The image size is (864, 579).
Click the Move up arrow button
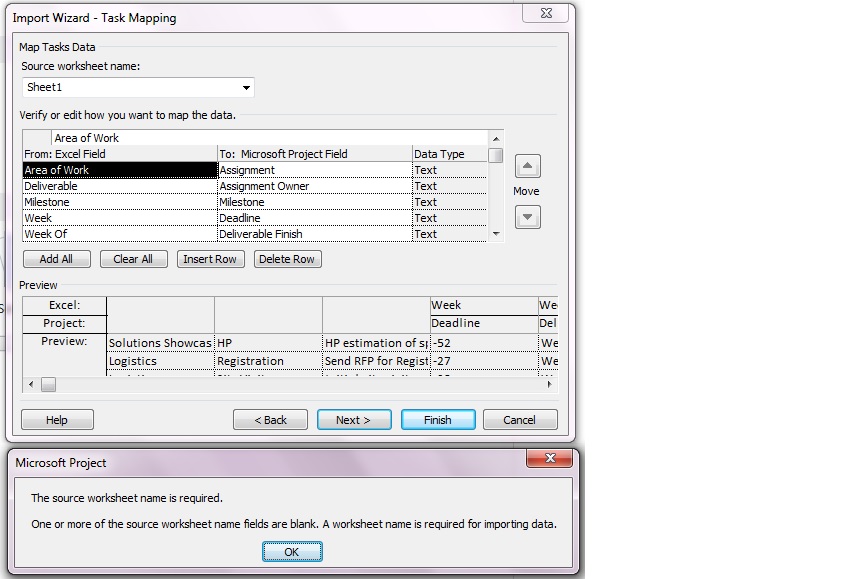click(x=527, y=166)
